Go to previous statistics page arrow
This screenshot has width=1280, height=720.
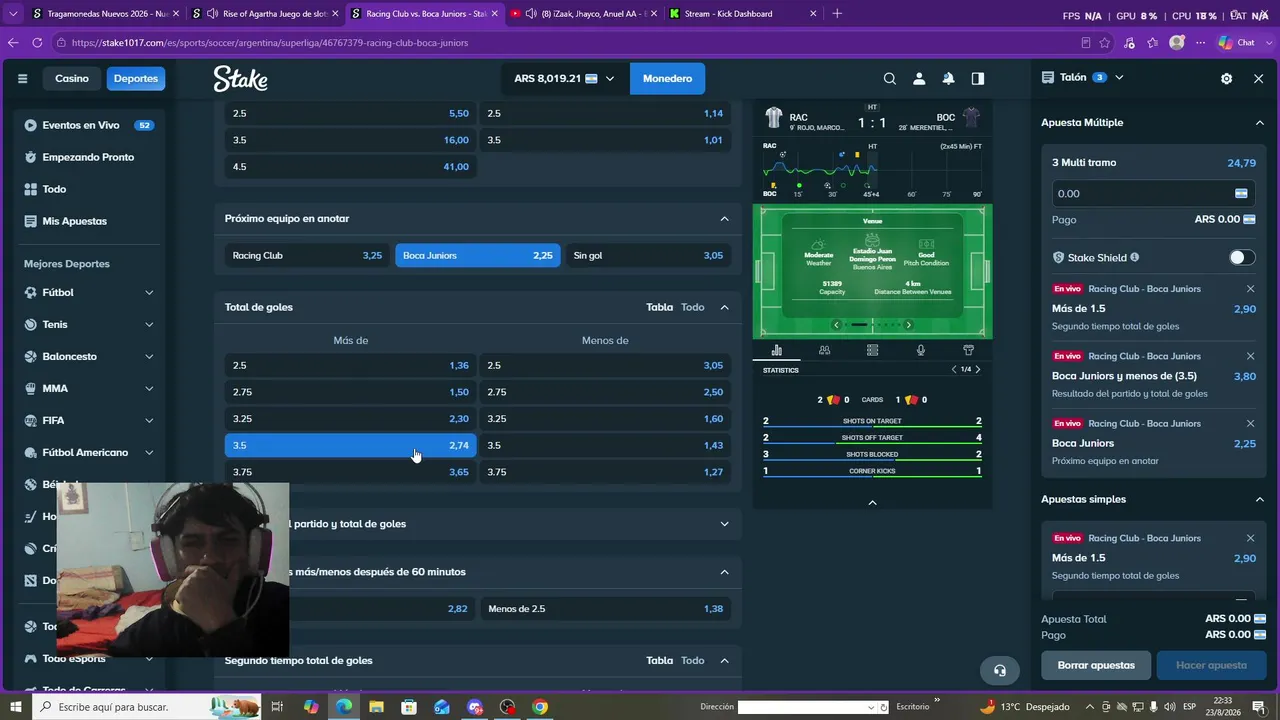954,369
